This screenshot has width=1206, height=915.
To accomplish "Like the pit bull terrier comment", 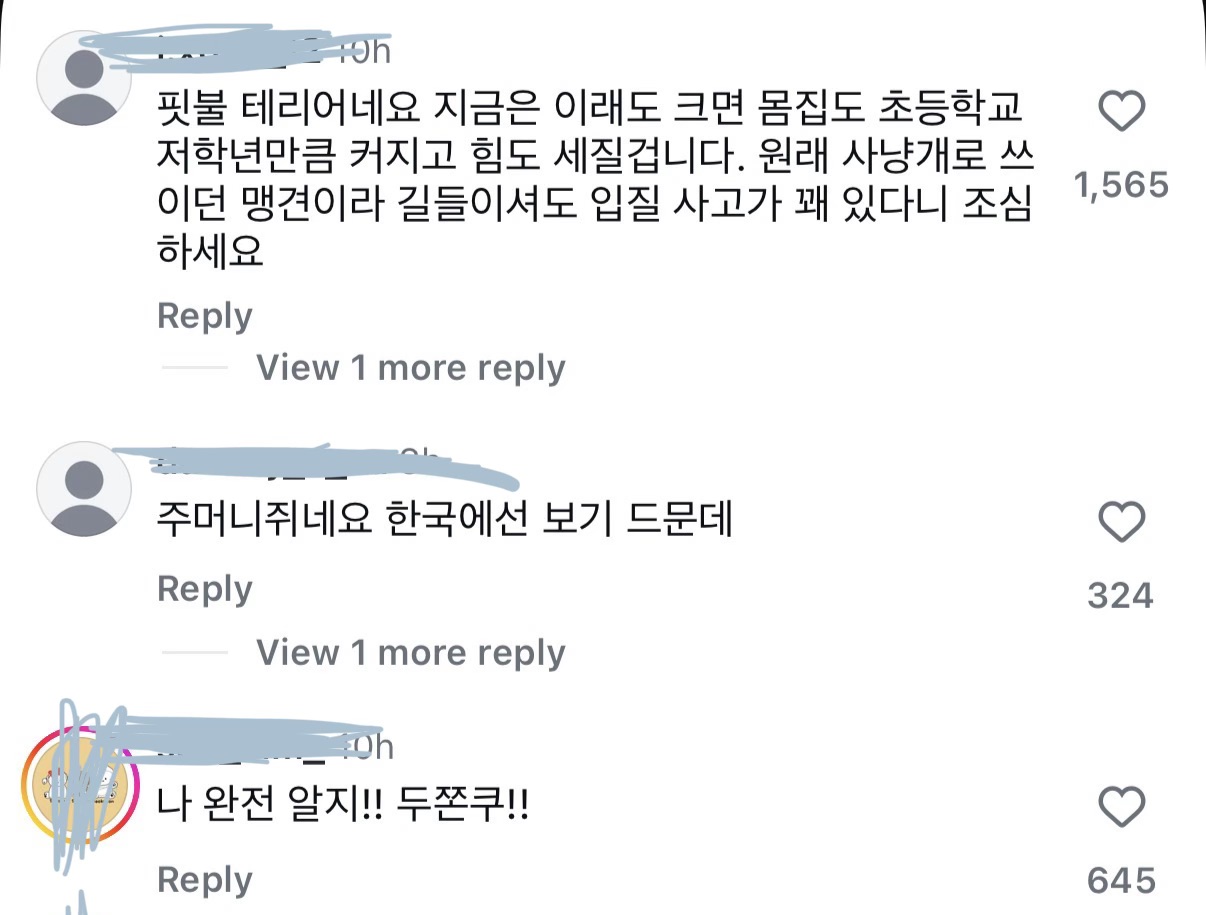I will (1121, 111).
